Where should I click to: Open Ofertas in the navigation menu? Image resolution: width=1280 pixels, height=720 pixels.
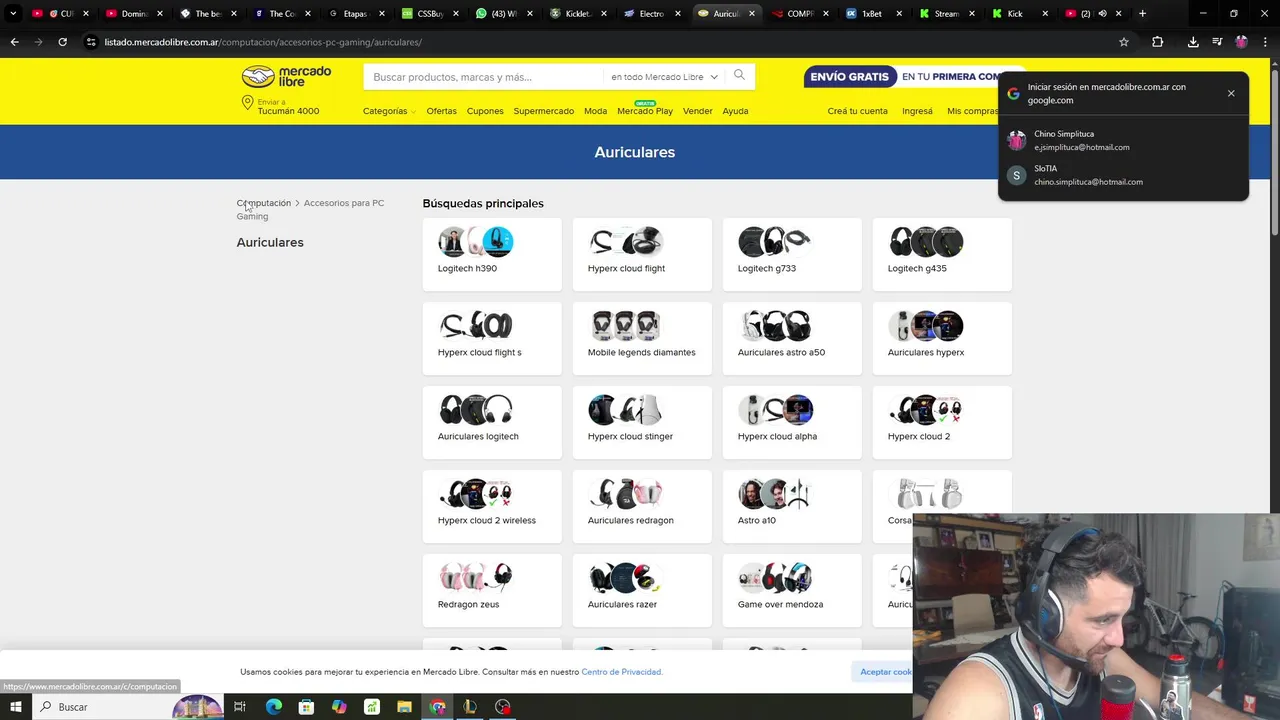pos(441,111)
